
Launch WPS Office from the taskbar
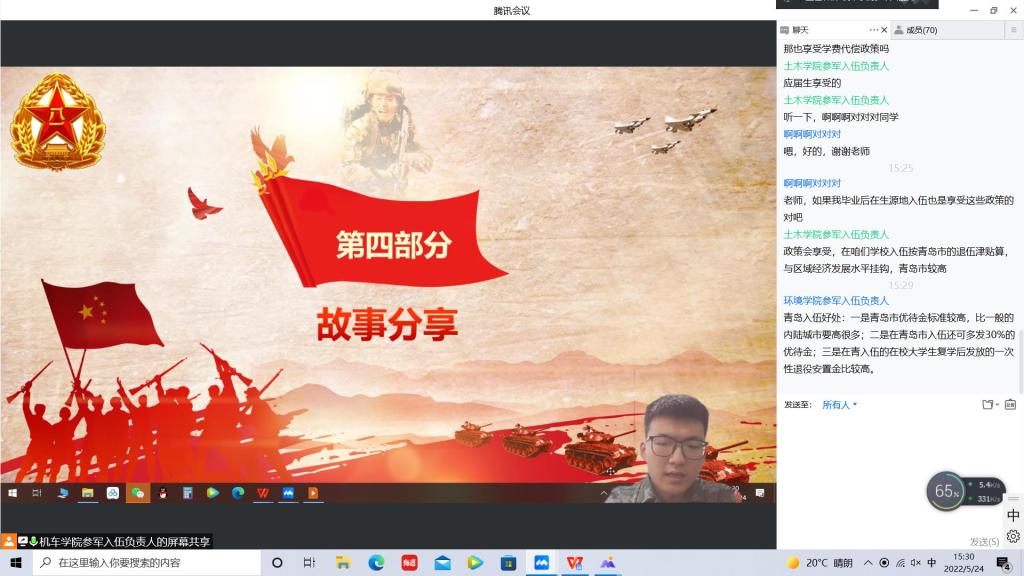574,562
